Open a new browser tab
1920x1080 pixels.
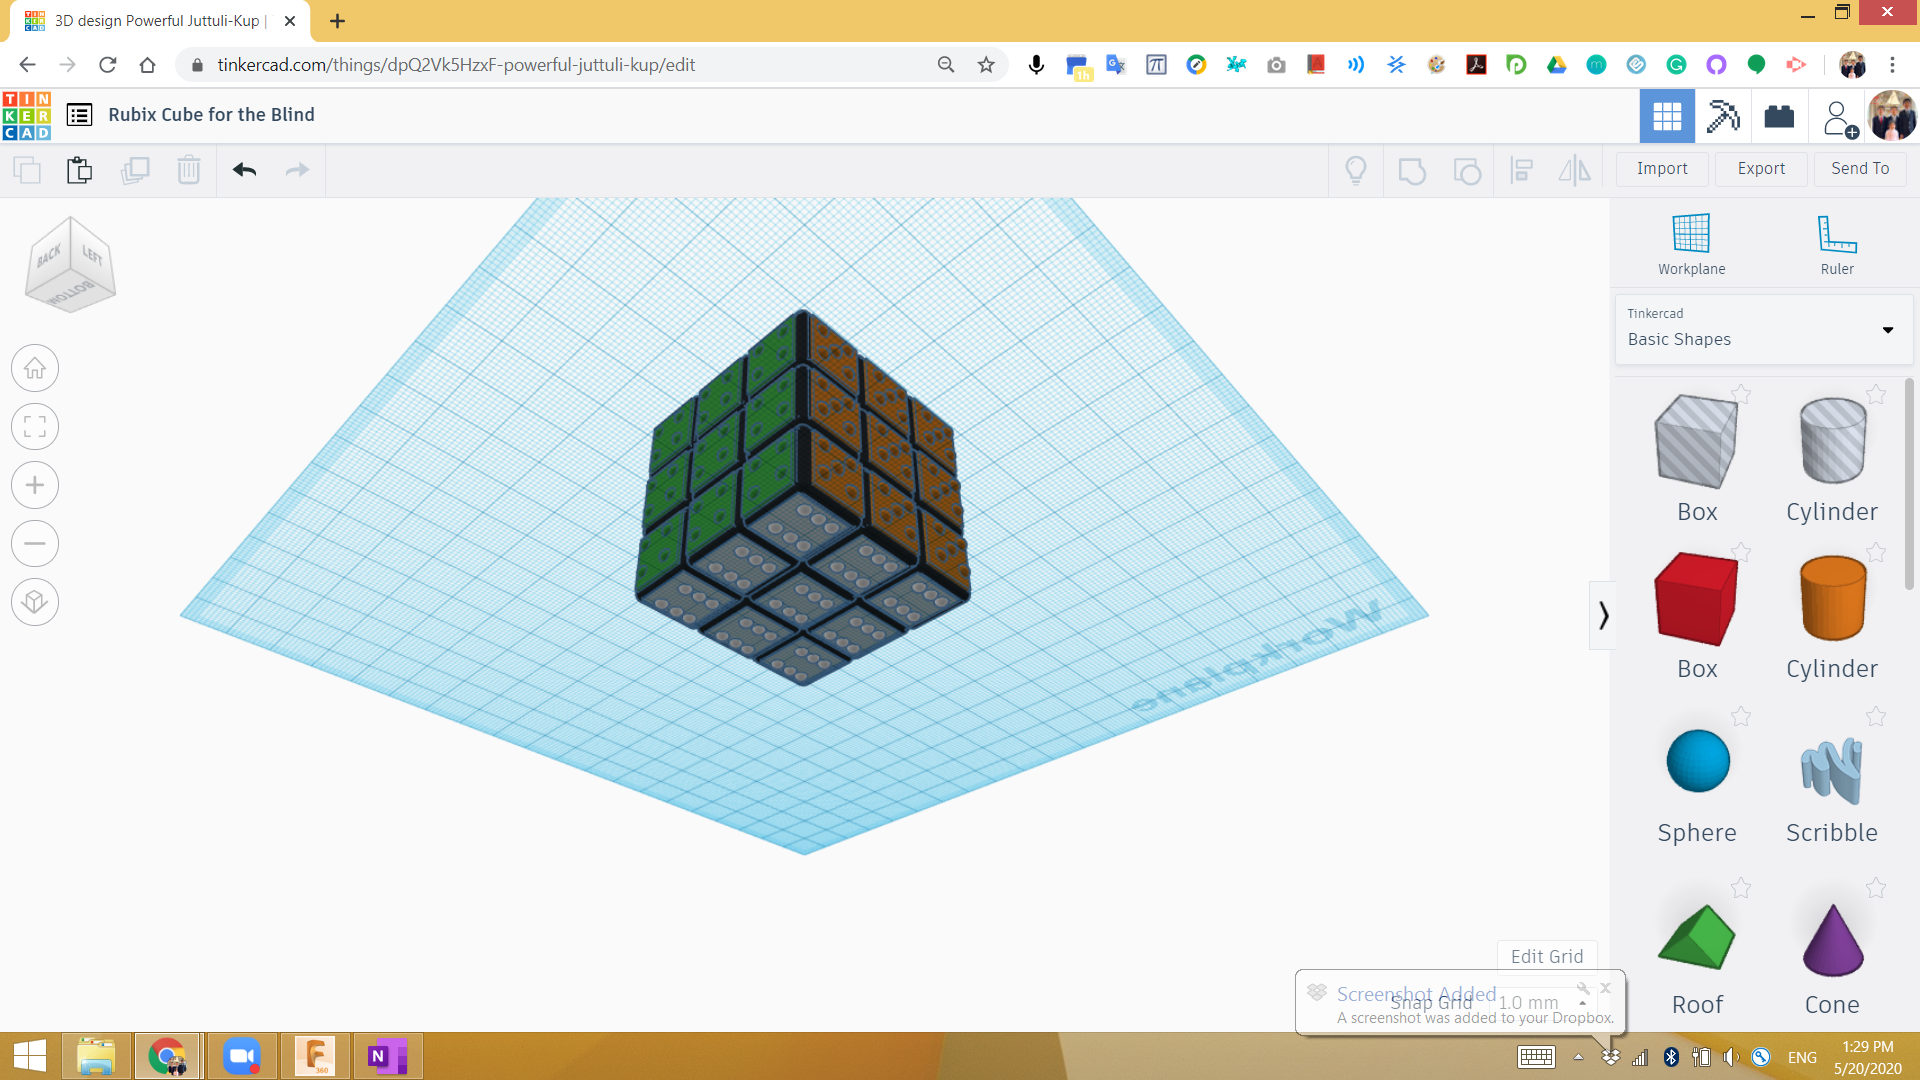[x=337, y=21]
